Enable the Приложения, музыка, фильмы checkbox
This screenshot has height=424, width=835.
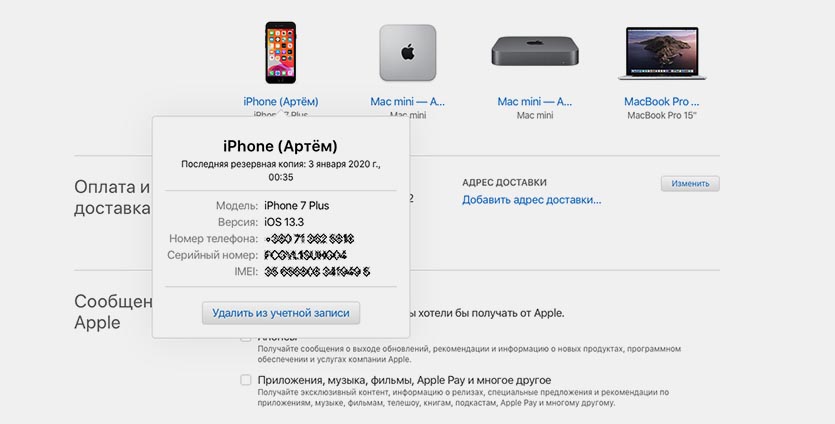click(245, 380)
